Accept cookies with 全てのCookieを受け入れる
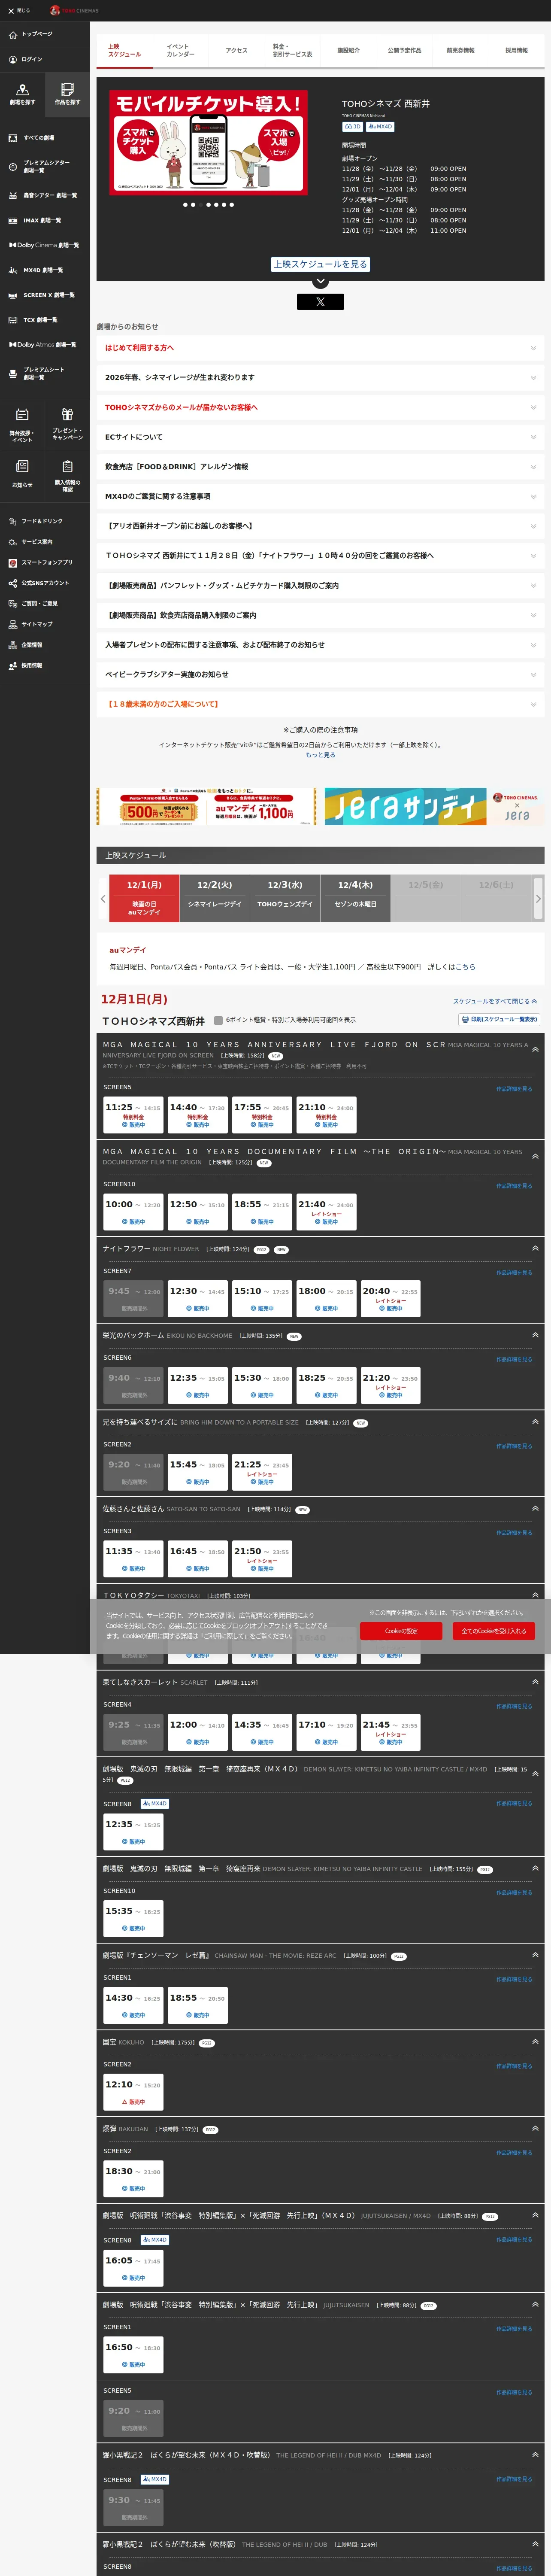Image resolution: width=551 pixels, height=2576 pixels. 493,1631
